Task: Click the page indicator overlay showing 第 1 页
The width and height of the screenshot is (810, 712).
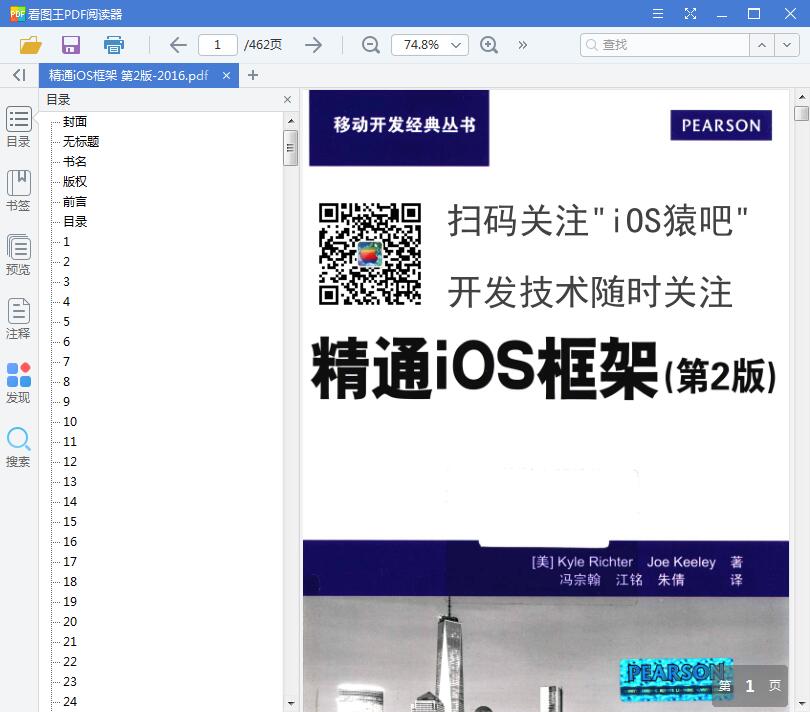Action: 750,686
